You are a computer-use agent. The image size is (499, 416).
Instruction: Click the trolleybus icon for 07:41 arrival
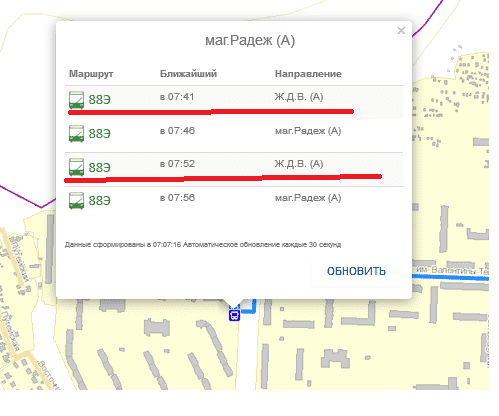76,100
